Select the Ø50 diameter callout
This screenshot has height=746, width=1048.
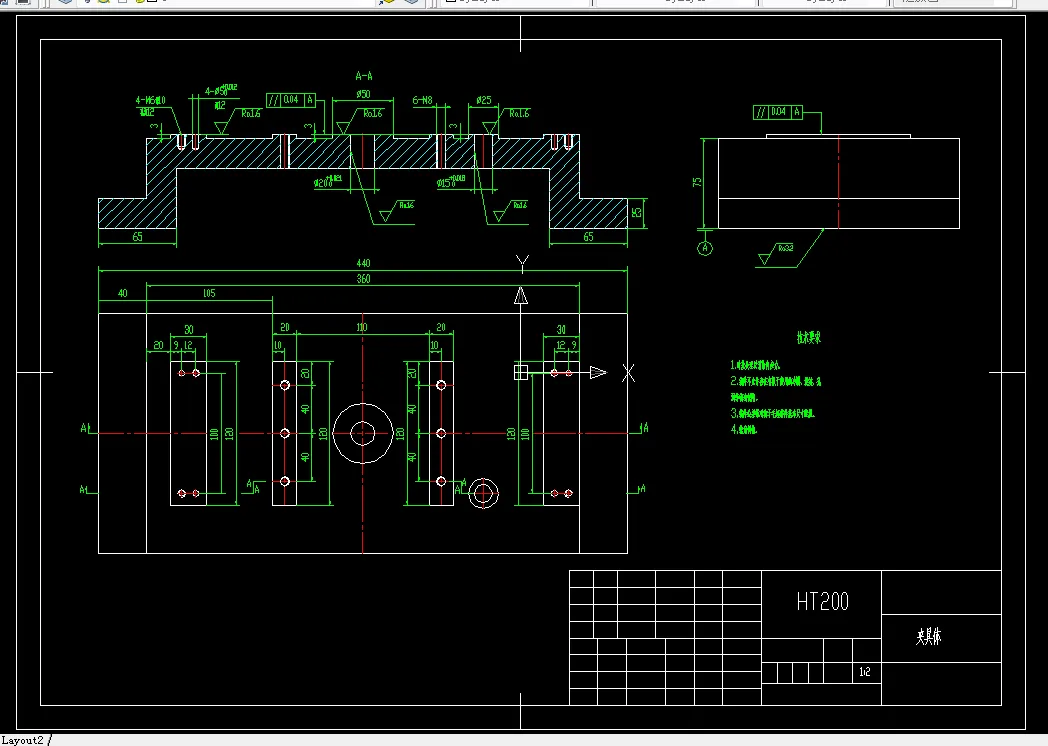pos(363,94)
